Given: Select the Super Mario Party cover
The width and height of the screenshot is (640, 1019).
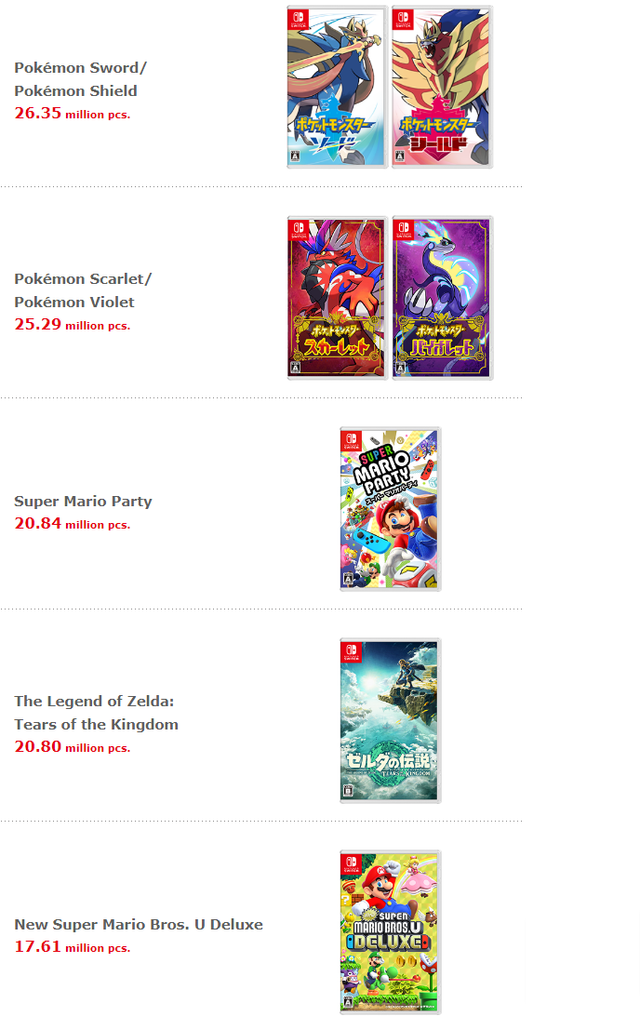Looking at the screenshot, I should tap(390, 509).
